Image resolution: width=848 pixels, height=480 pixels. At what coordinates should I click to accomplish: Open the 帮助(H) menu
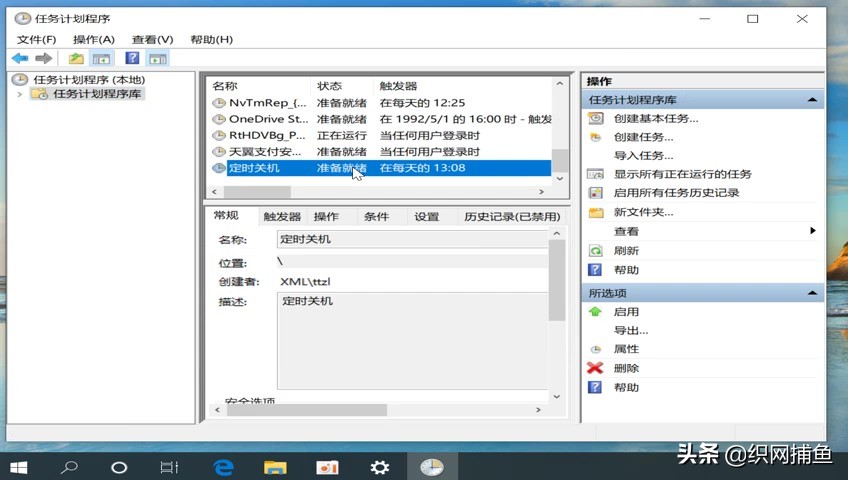(211, 39)
